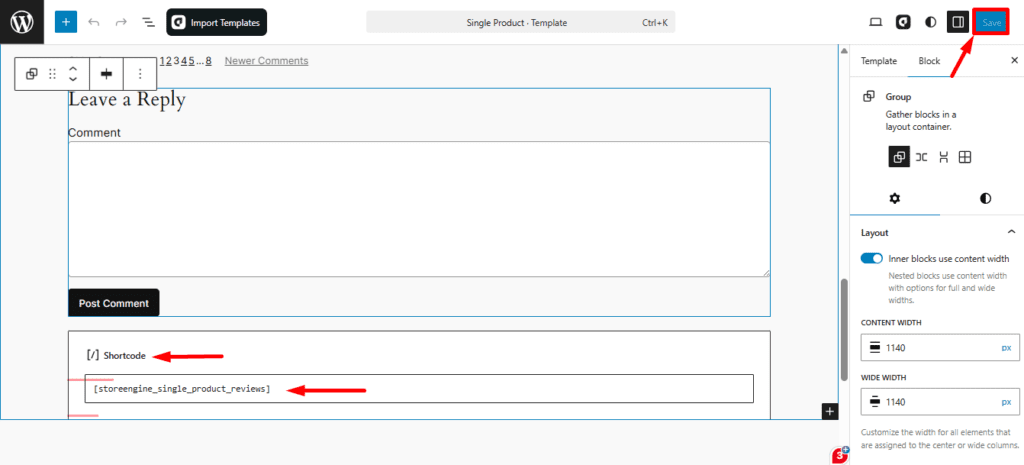This screenshot has height=465, width=1024.
Task: Toggle the Settings sidebar panel
Action: click(x=958, y=22)
